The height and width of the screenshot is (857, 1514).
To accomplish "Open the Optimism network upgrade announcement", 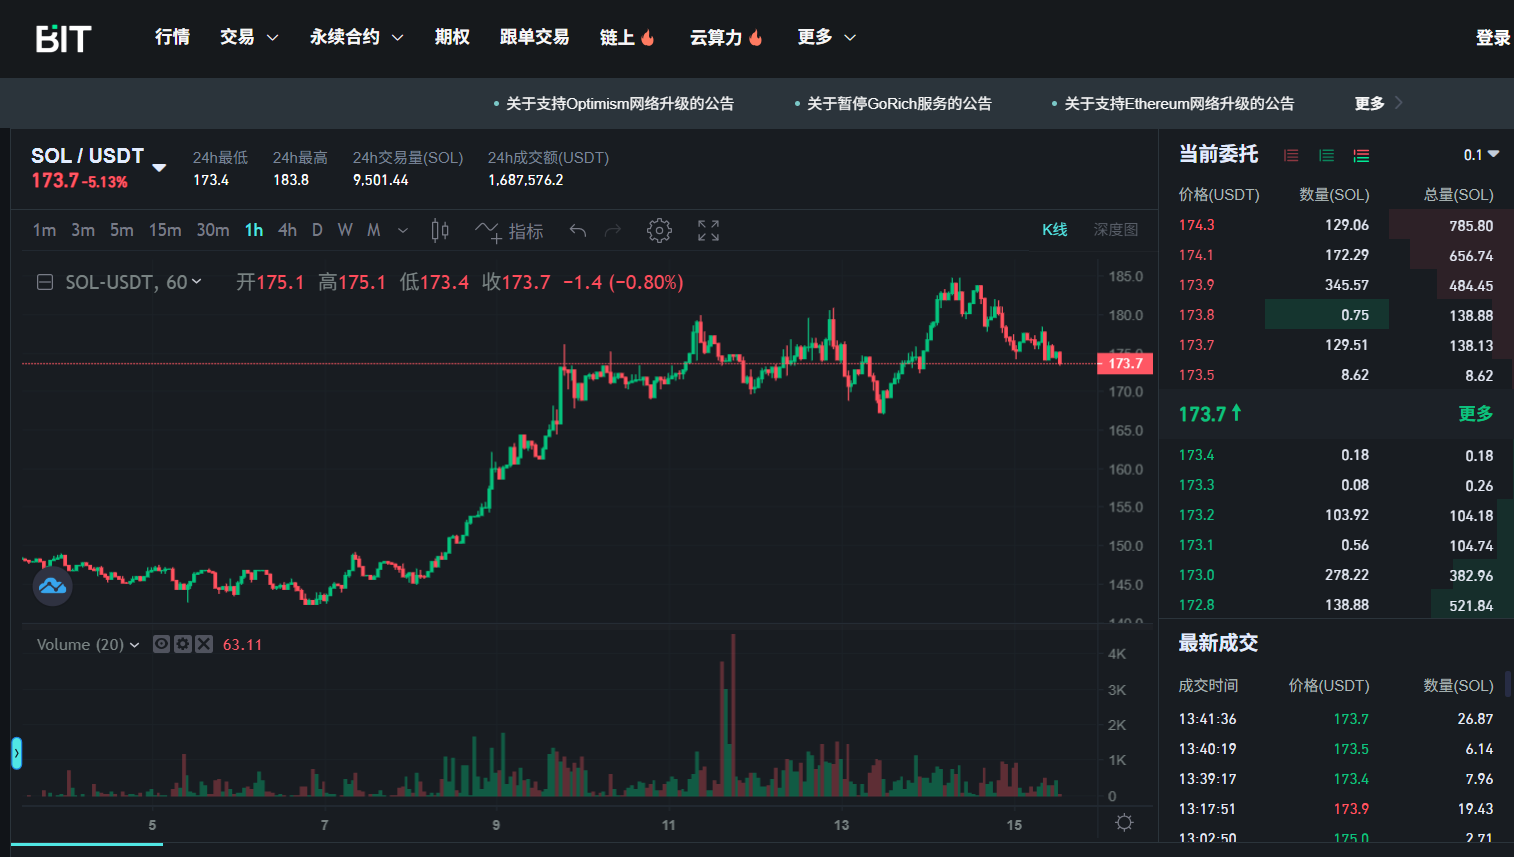I will 619,103.
